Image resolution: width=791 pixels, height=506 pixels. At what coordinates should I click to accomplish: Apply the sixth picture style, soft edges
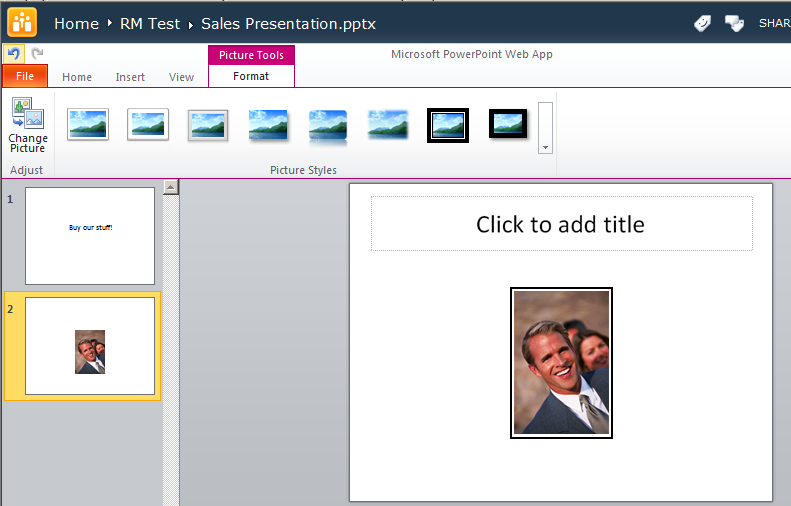pyautogui.click(x=388, y=125)
